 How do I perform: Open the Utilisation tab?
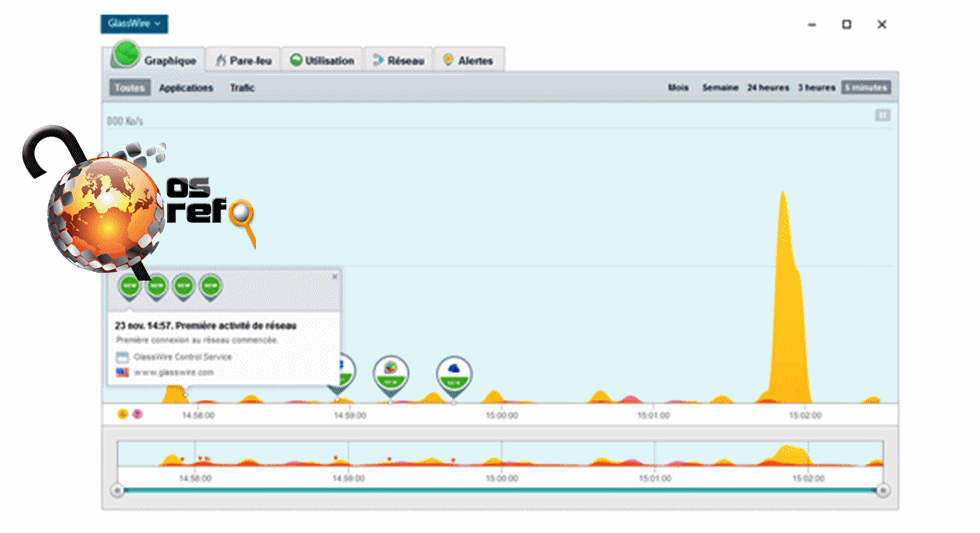[x=322, y=60]
